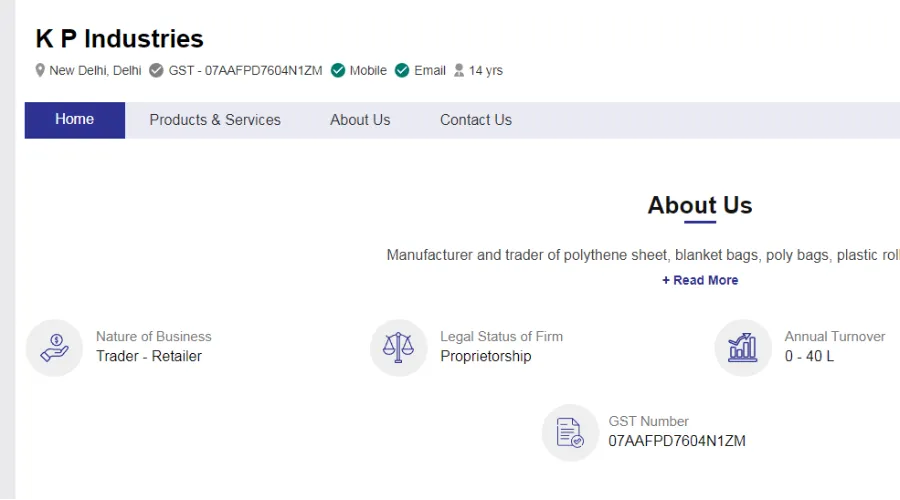Click the 0 - 40 L turnover value
This screenshot has height=500, width=900.
pyautogui.click(x=809, y=356)
